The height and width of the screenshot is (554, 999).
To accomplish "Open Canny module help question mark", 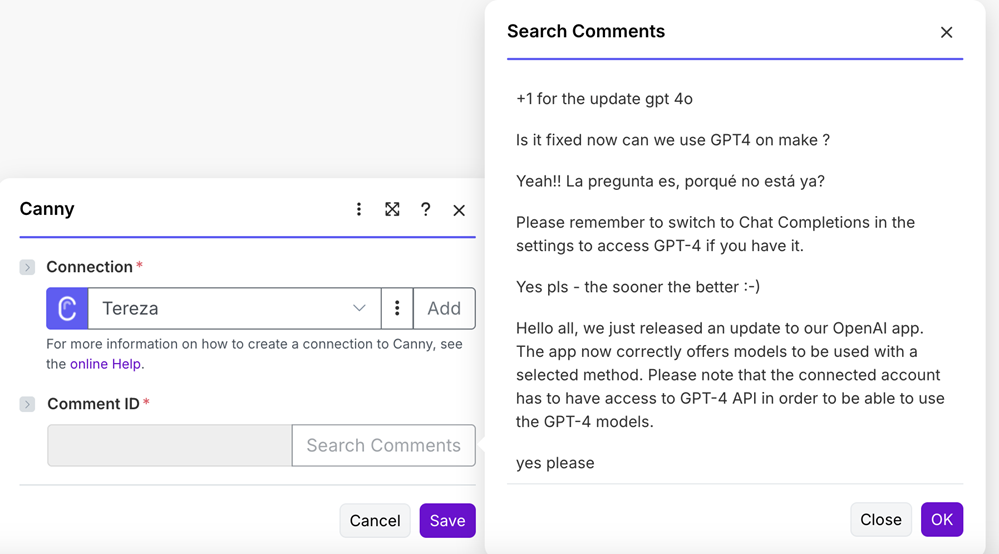I will point(425,209).
